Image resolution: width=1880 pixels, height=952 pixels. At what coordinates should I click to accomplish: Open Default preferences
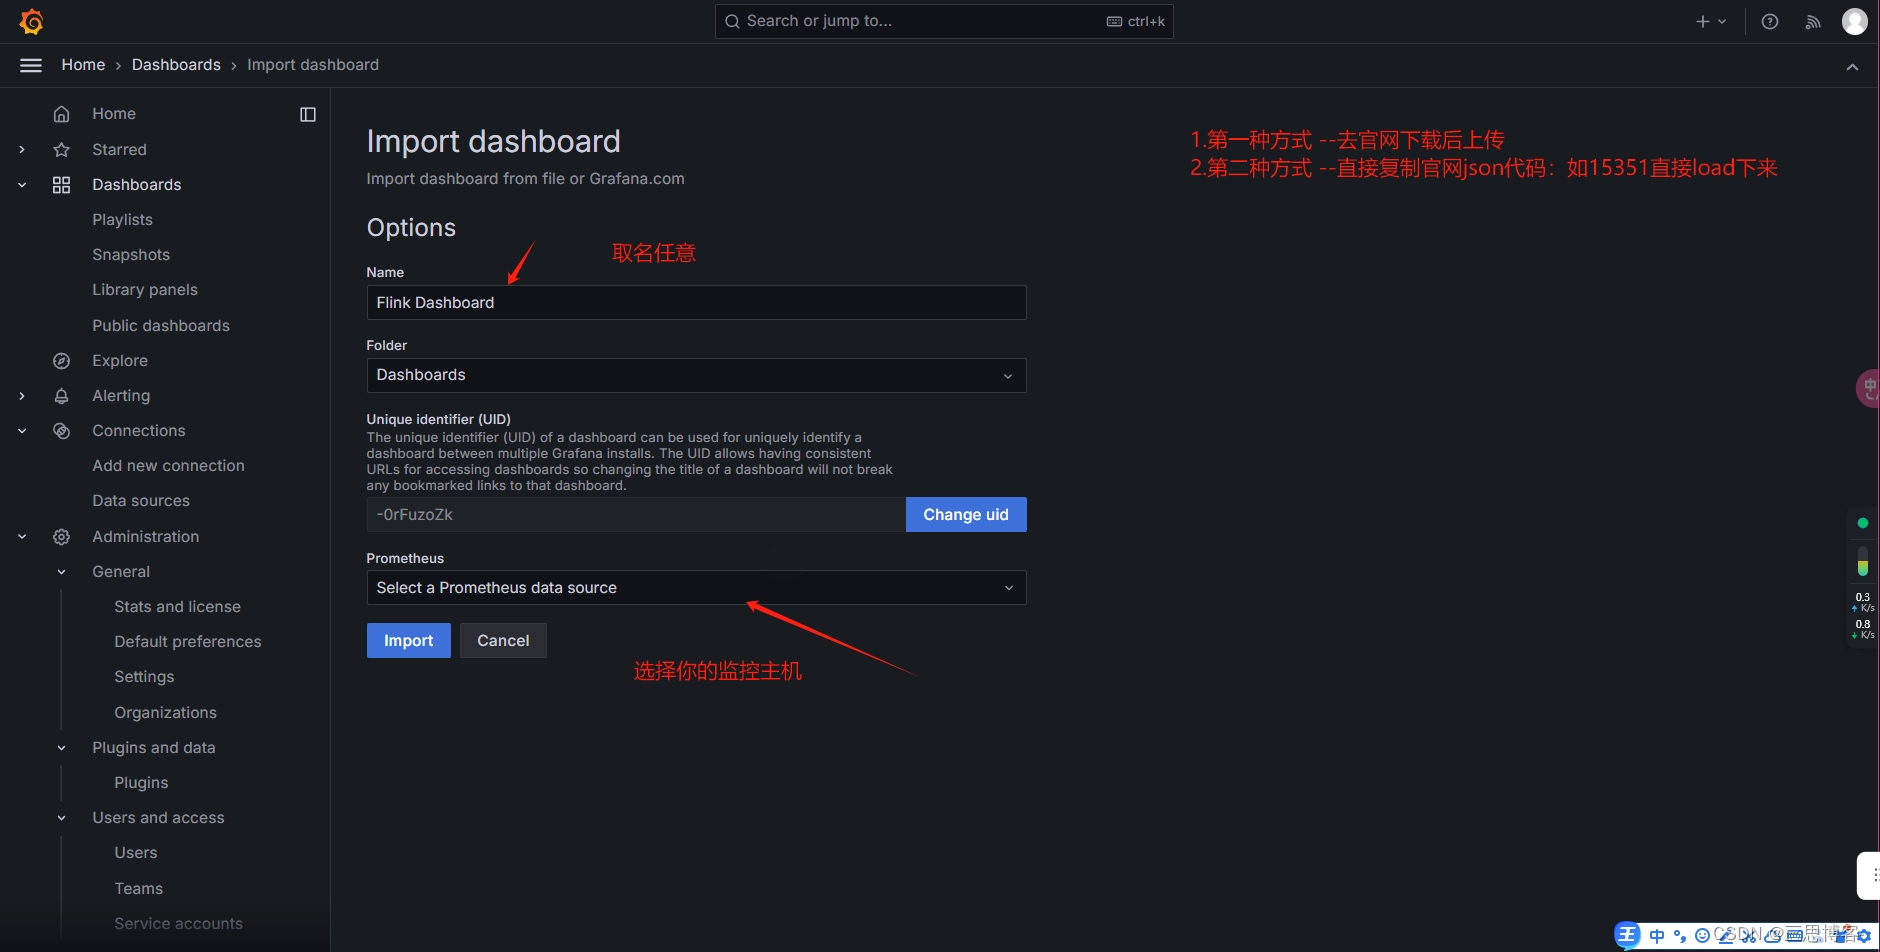coord(188,642)
